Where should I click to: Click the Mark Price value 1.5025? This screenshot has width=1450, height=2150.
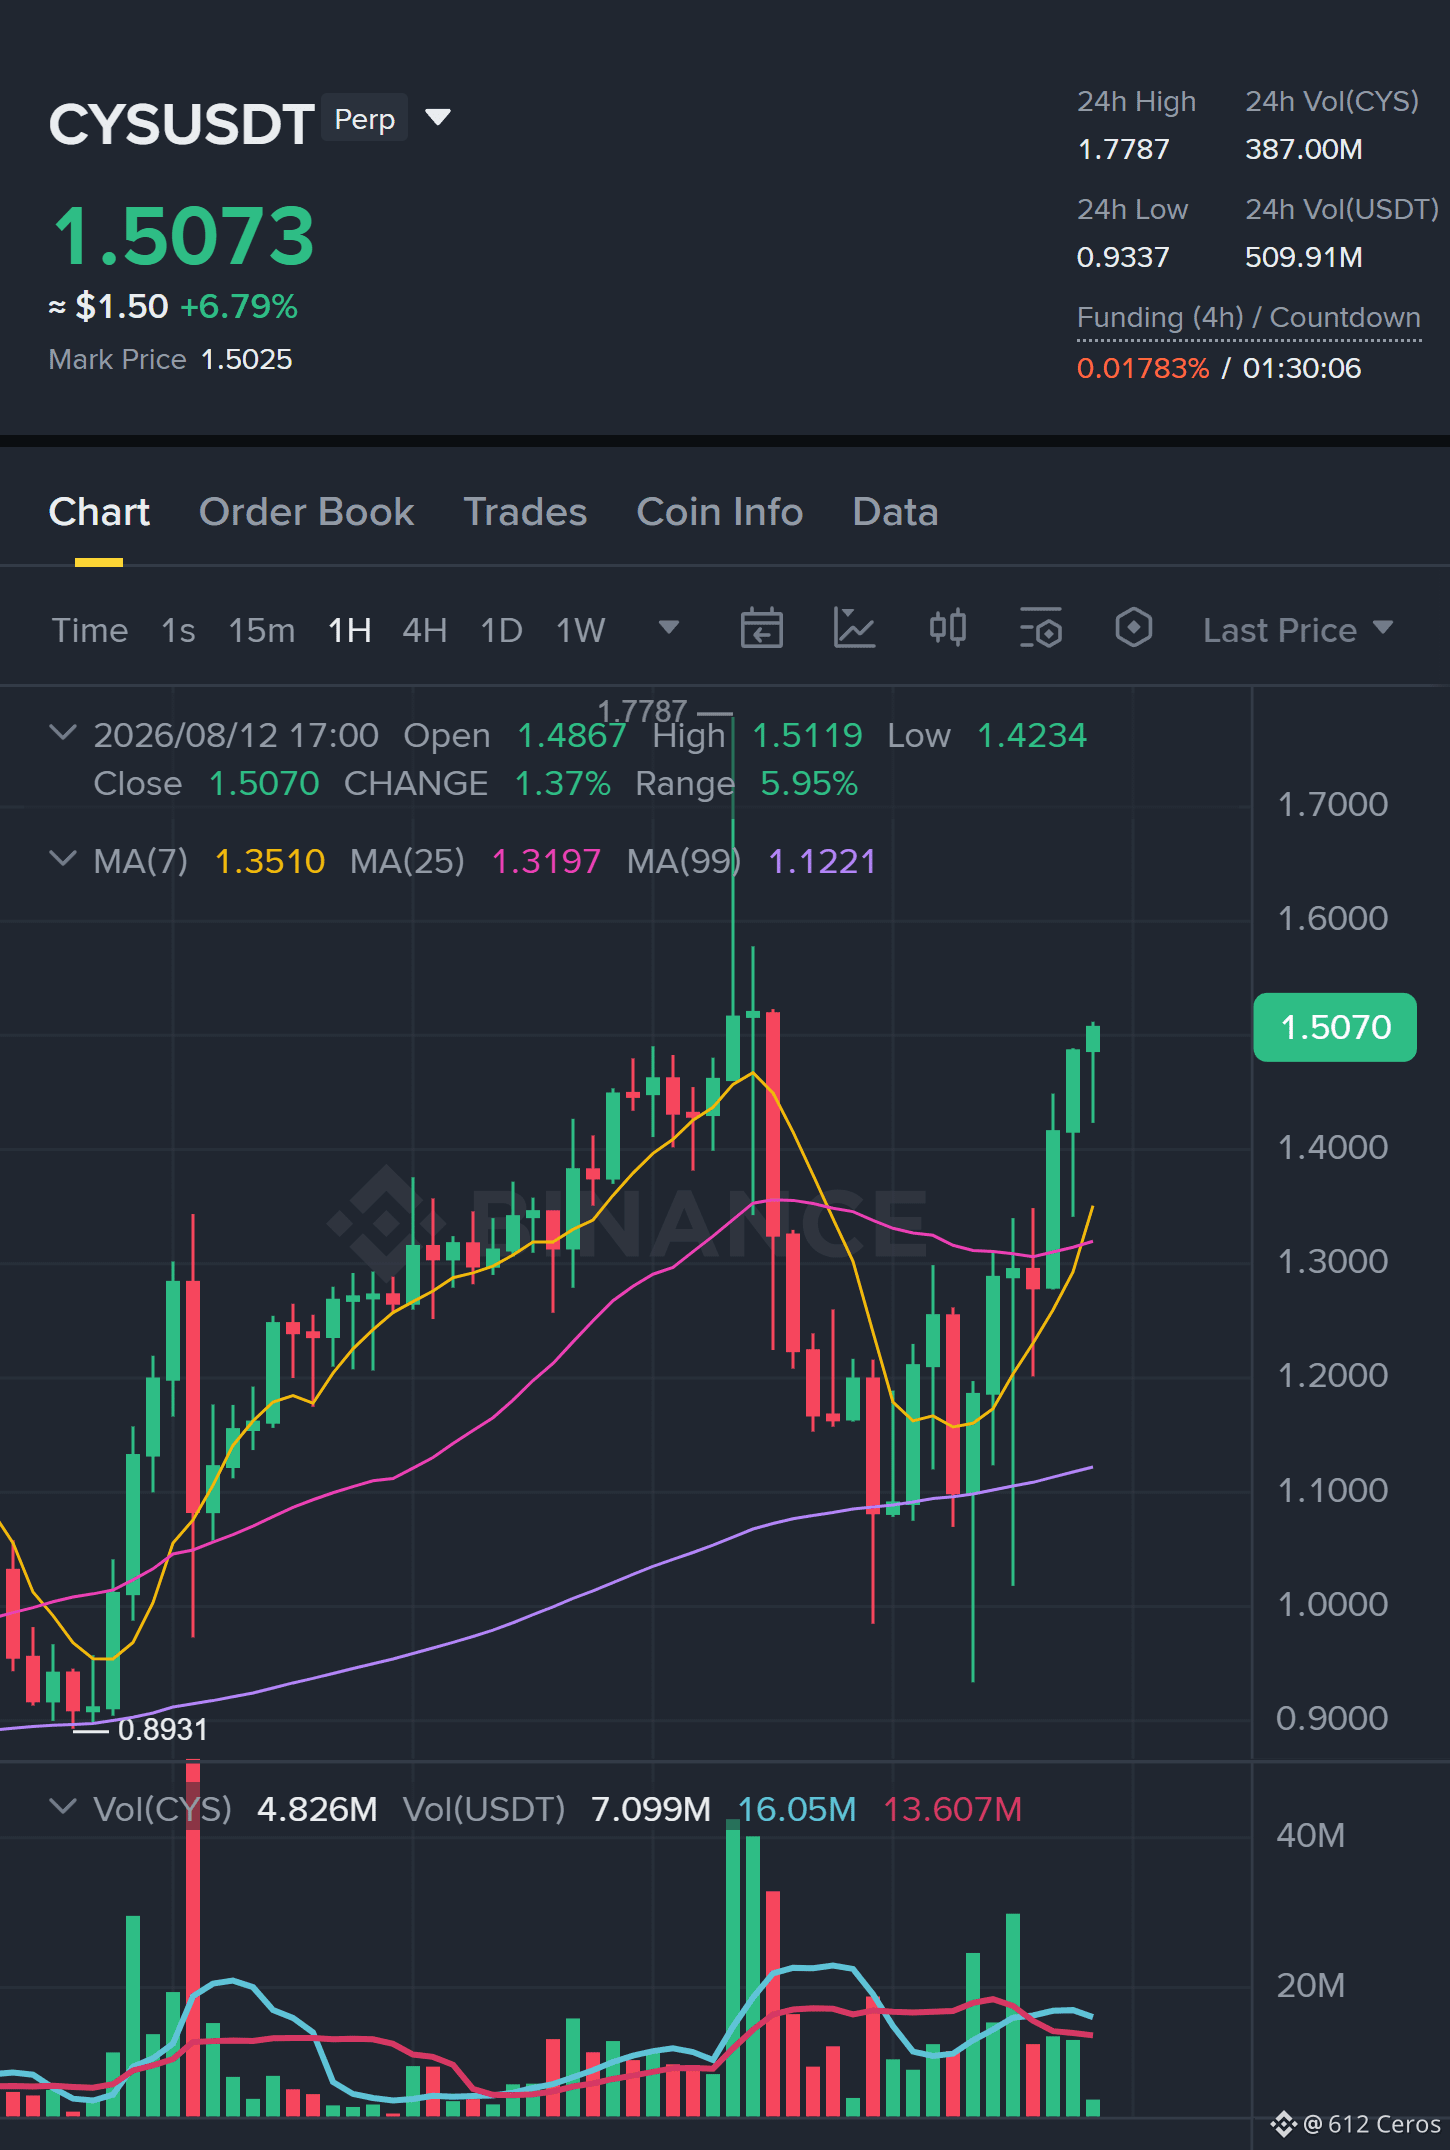(x=247, y=359)
